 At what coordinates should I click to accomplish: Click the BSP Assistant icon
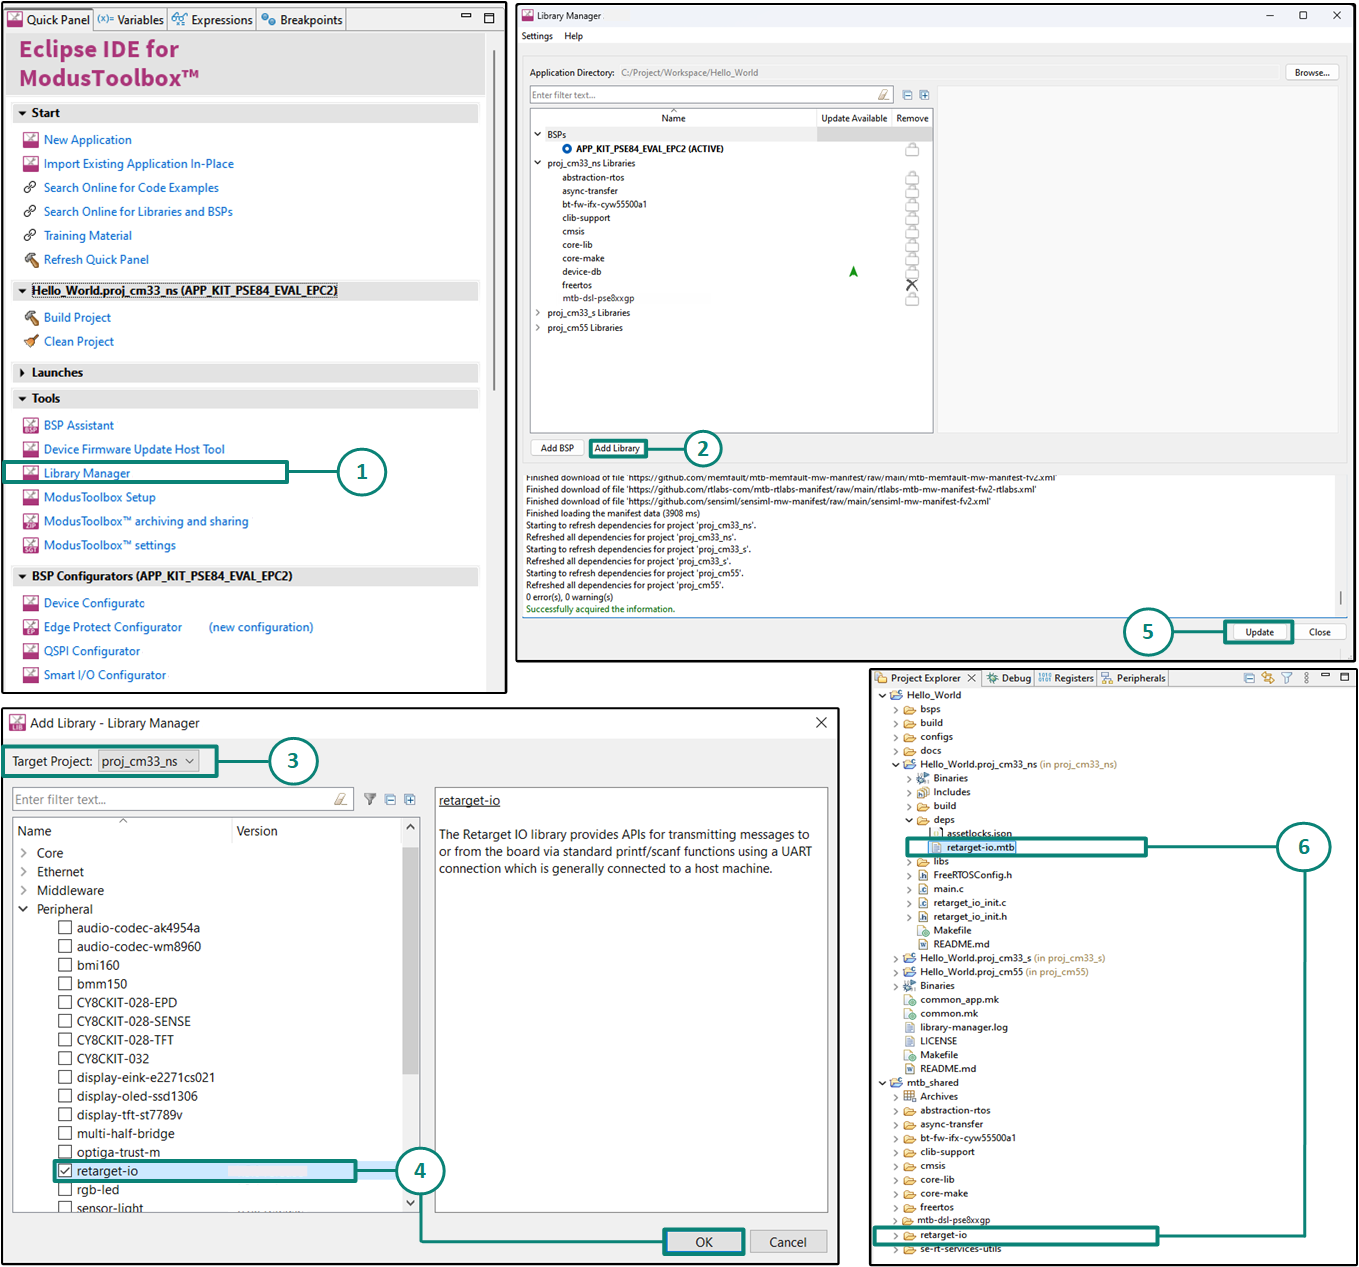pyautogui.click(x=31, y=425)
